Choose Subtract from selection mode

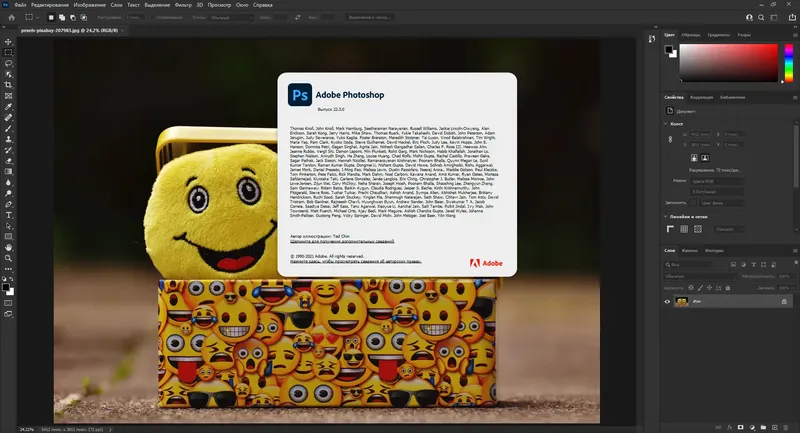tap(73, 17)
